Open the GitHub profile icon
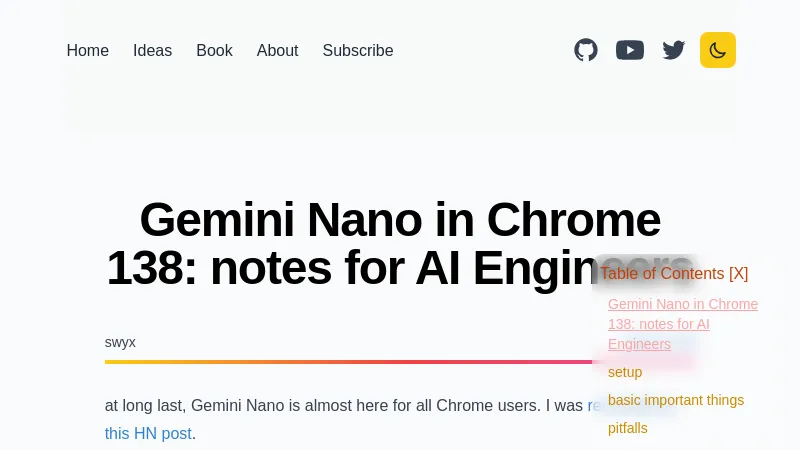The width and height of the screenshot is (800, 450). click(x=586, y=50)
